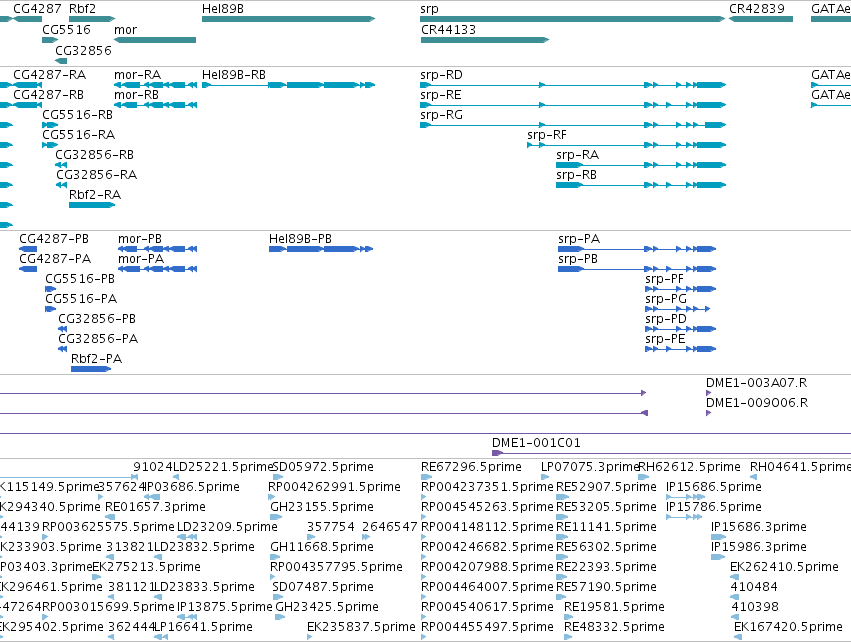This screenshot has height=642, width=851.
Task: Click transcript srp-RG label
Action: click(x=441, y=115)
